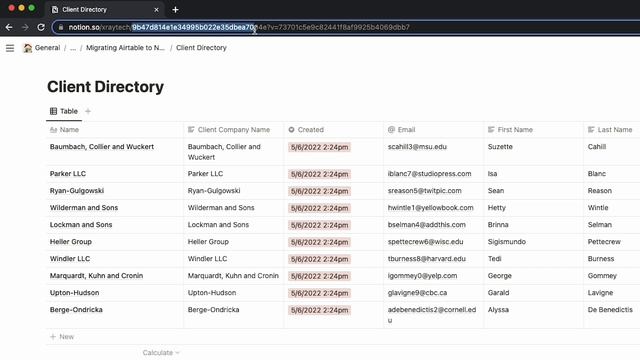Open the Windler LLC record name
The width and height of the screenshot is (640, 360).
(70, 259)
